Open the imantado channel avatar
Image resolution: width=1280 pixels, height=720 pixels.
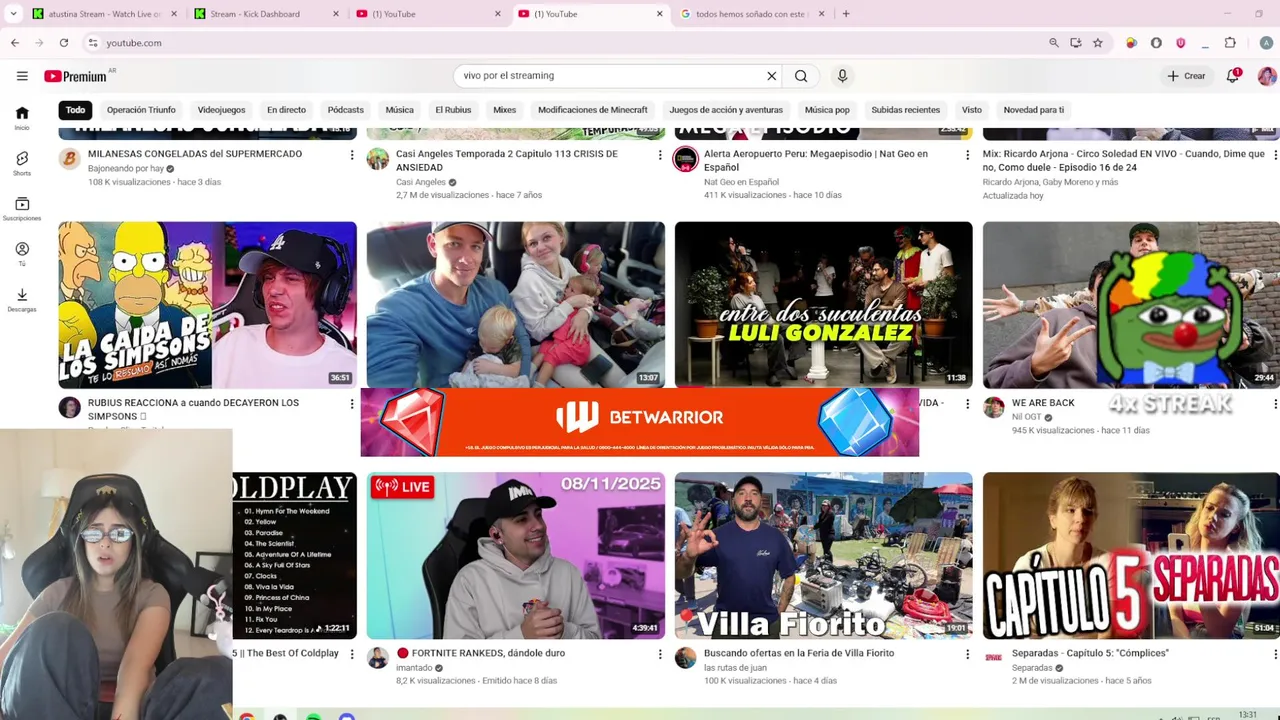(x=378, y=658)
